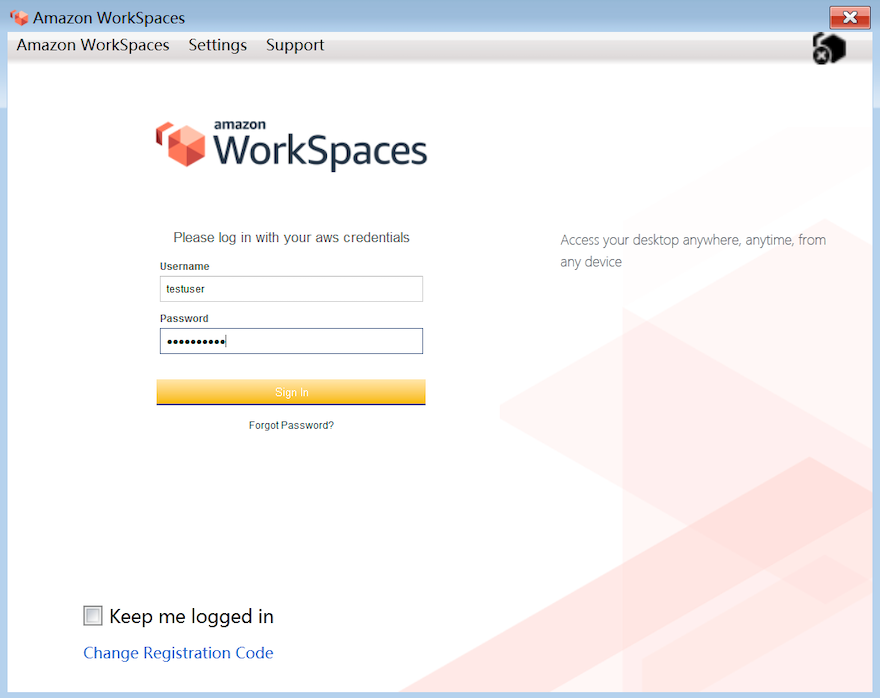Focus the Password input field

pyautogui.click(x=291, y=341)
